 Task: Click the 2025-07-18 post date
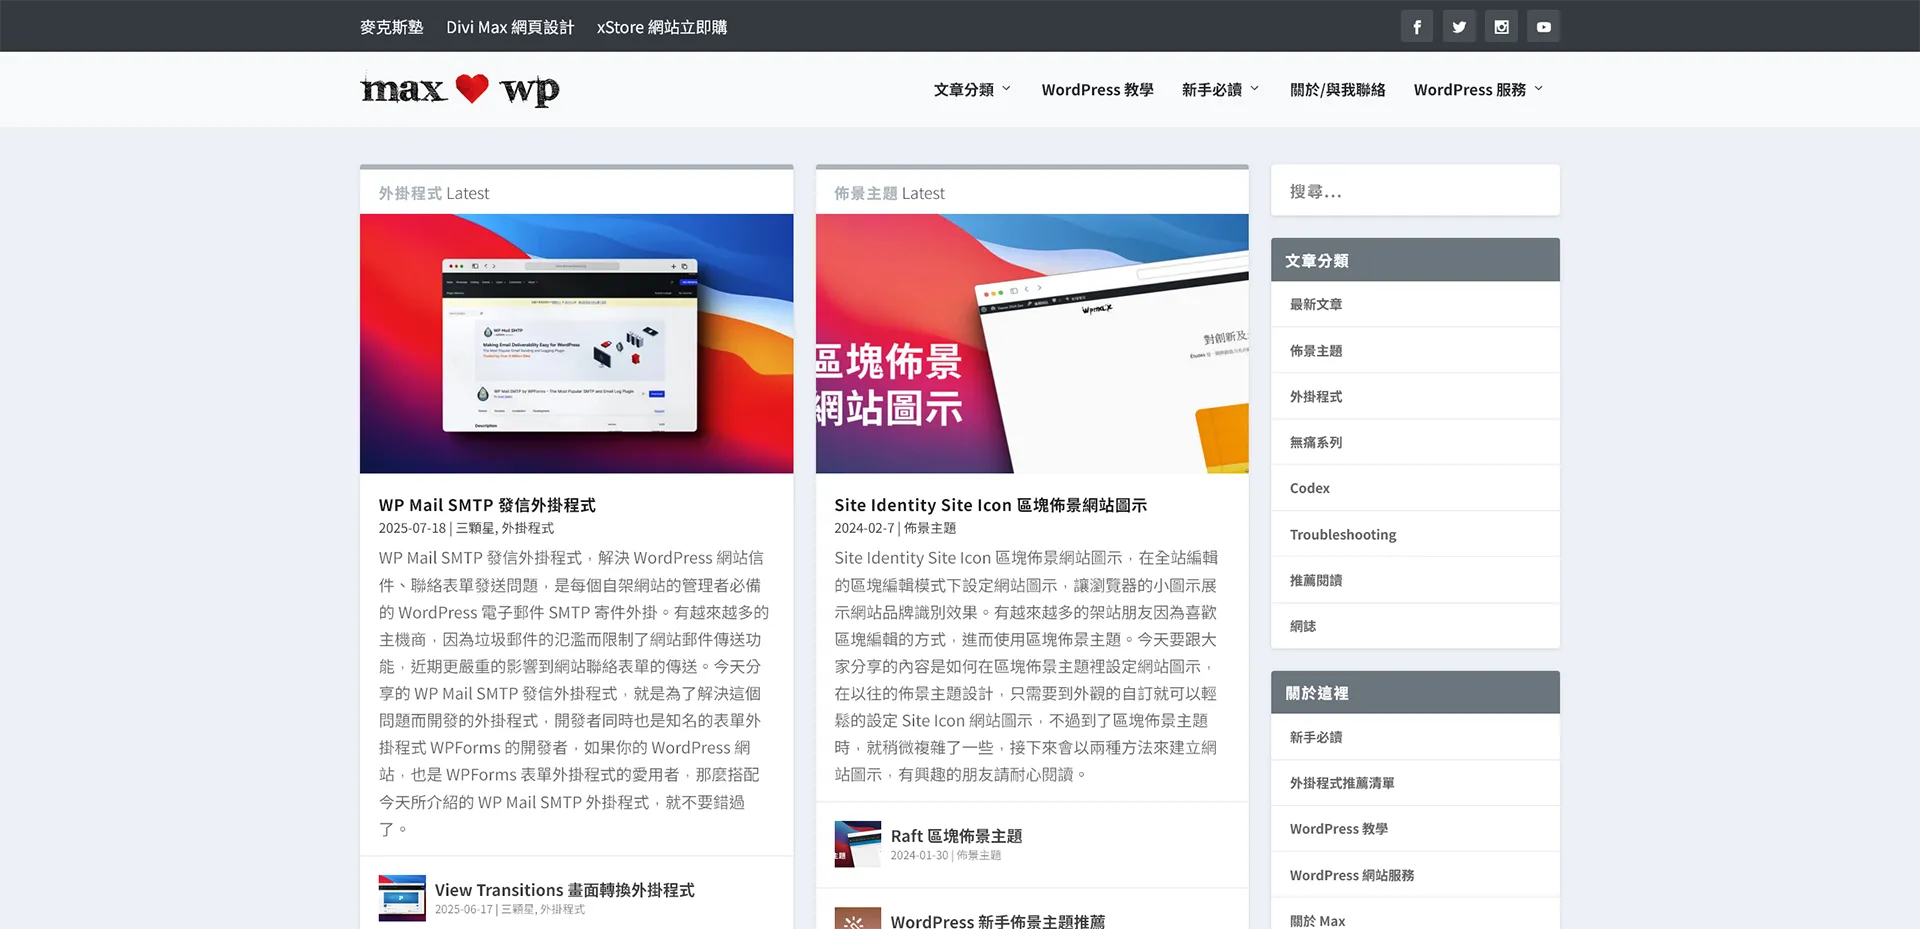click(412, 528)
